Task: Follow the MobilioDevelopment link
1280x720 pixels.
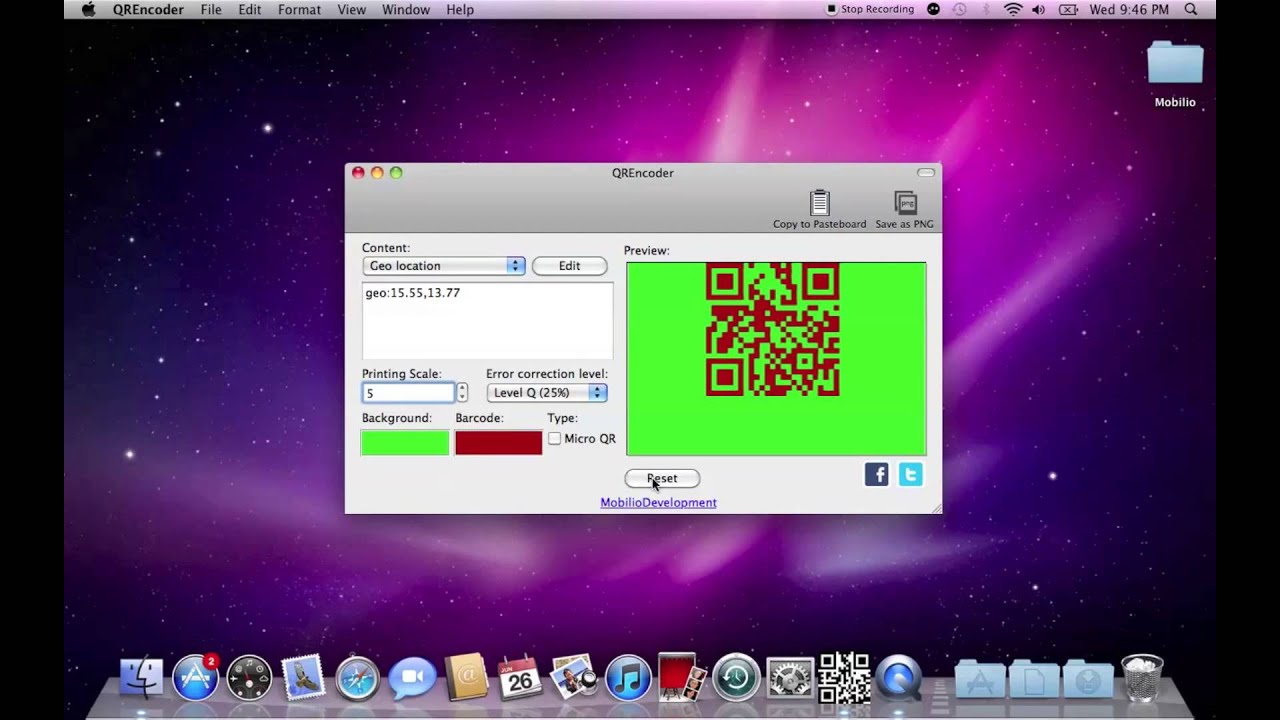Action: click(x=658, y=502)
